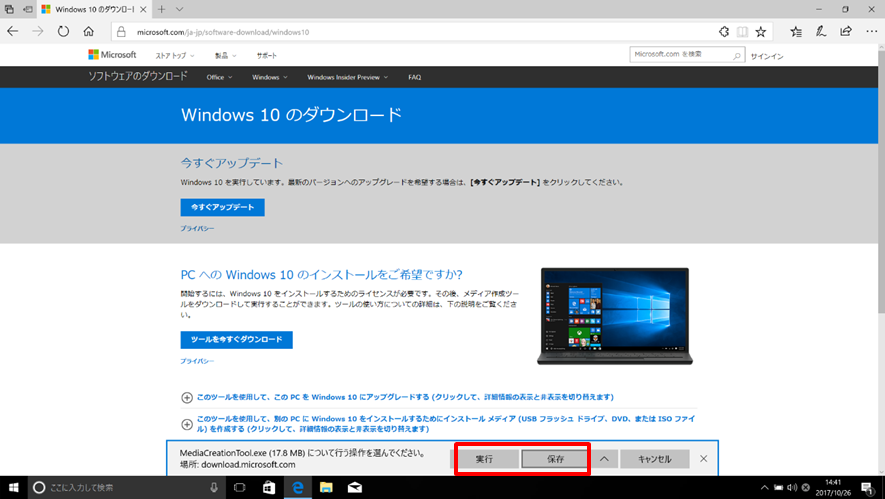The image size is (885, 499).
Task: Open the Hub favorites list icon
Action: point(796,32)
